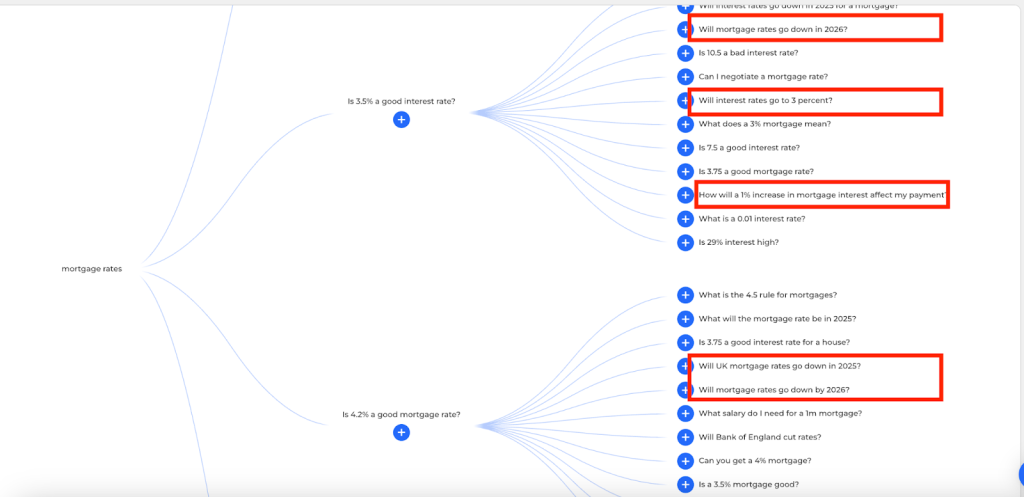Viewport: 1024px width, 497px height.
Task: Select "Will mortgage rates go down in 2026?" question
Action: point(773,29)
